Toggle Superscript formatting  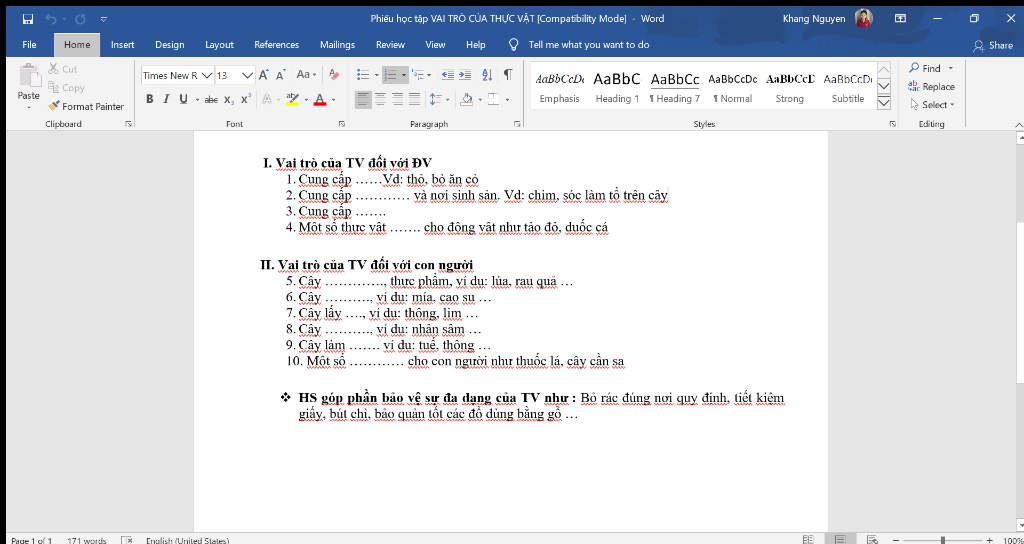coord(246,99)
